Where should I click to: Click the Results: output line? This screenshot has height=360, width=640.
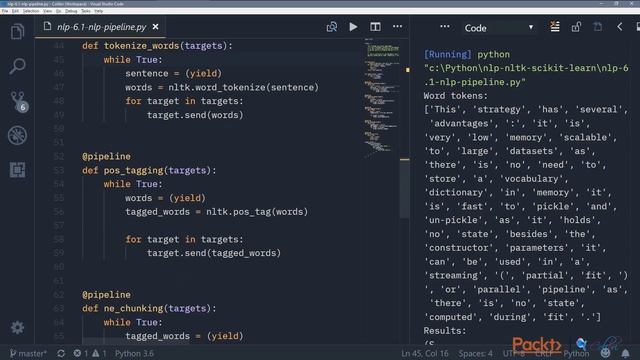[444, 331]
